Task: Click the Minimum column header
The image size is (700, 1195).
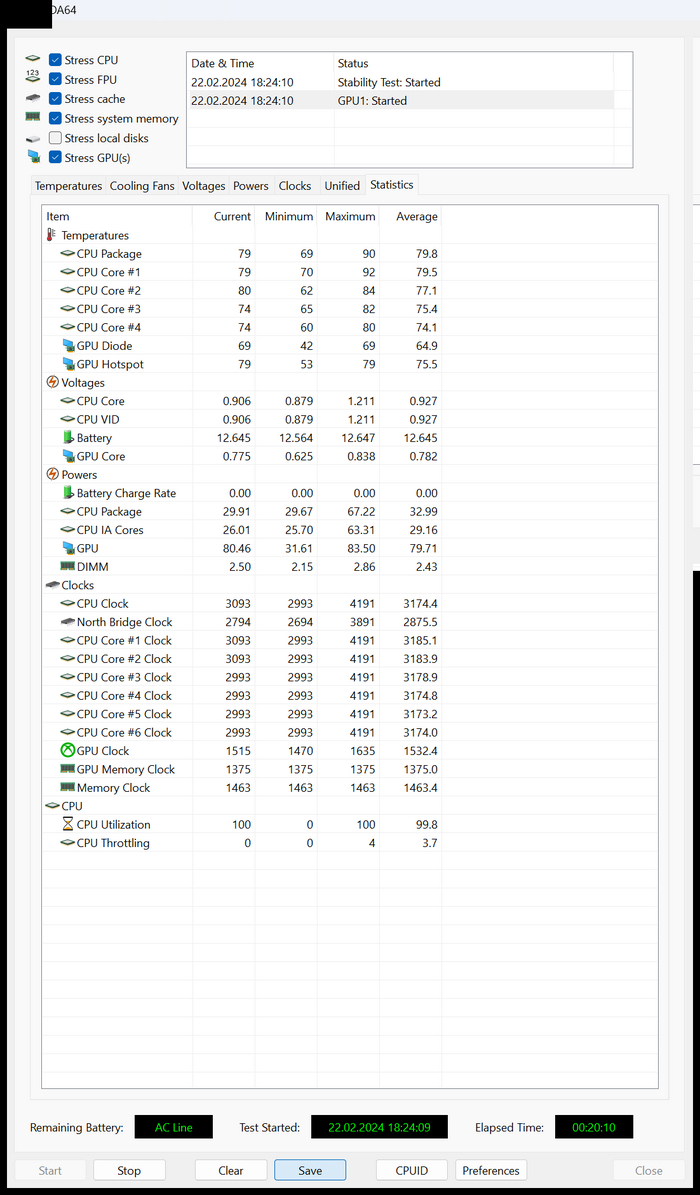Action: point(286,216)
